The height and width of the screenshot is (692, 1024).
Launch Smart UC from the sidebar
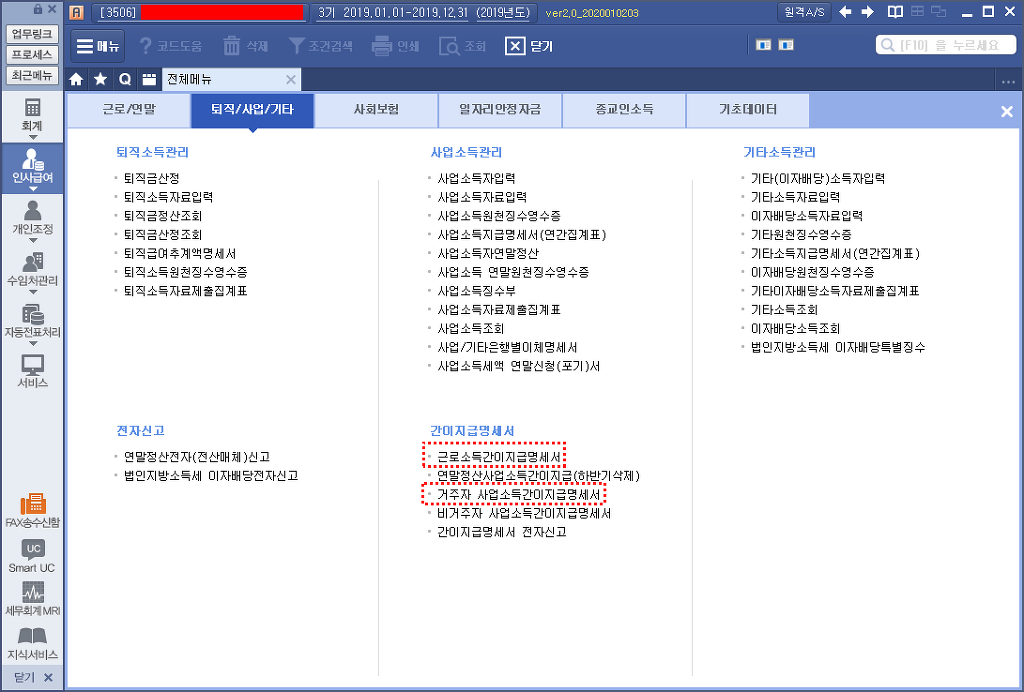[x=32, y=555]
